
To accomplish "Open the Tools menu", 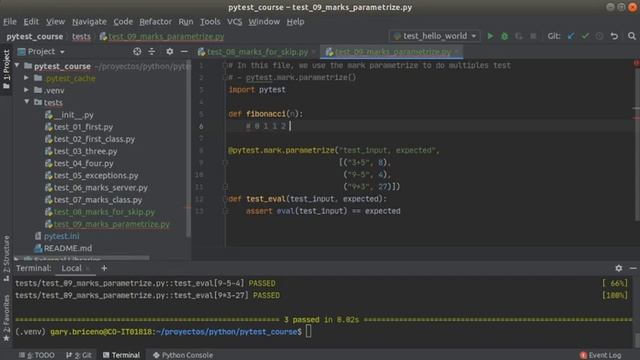I will [210, 22].
